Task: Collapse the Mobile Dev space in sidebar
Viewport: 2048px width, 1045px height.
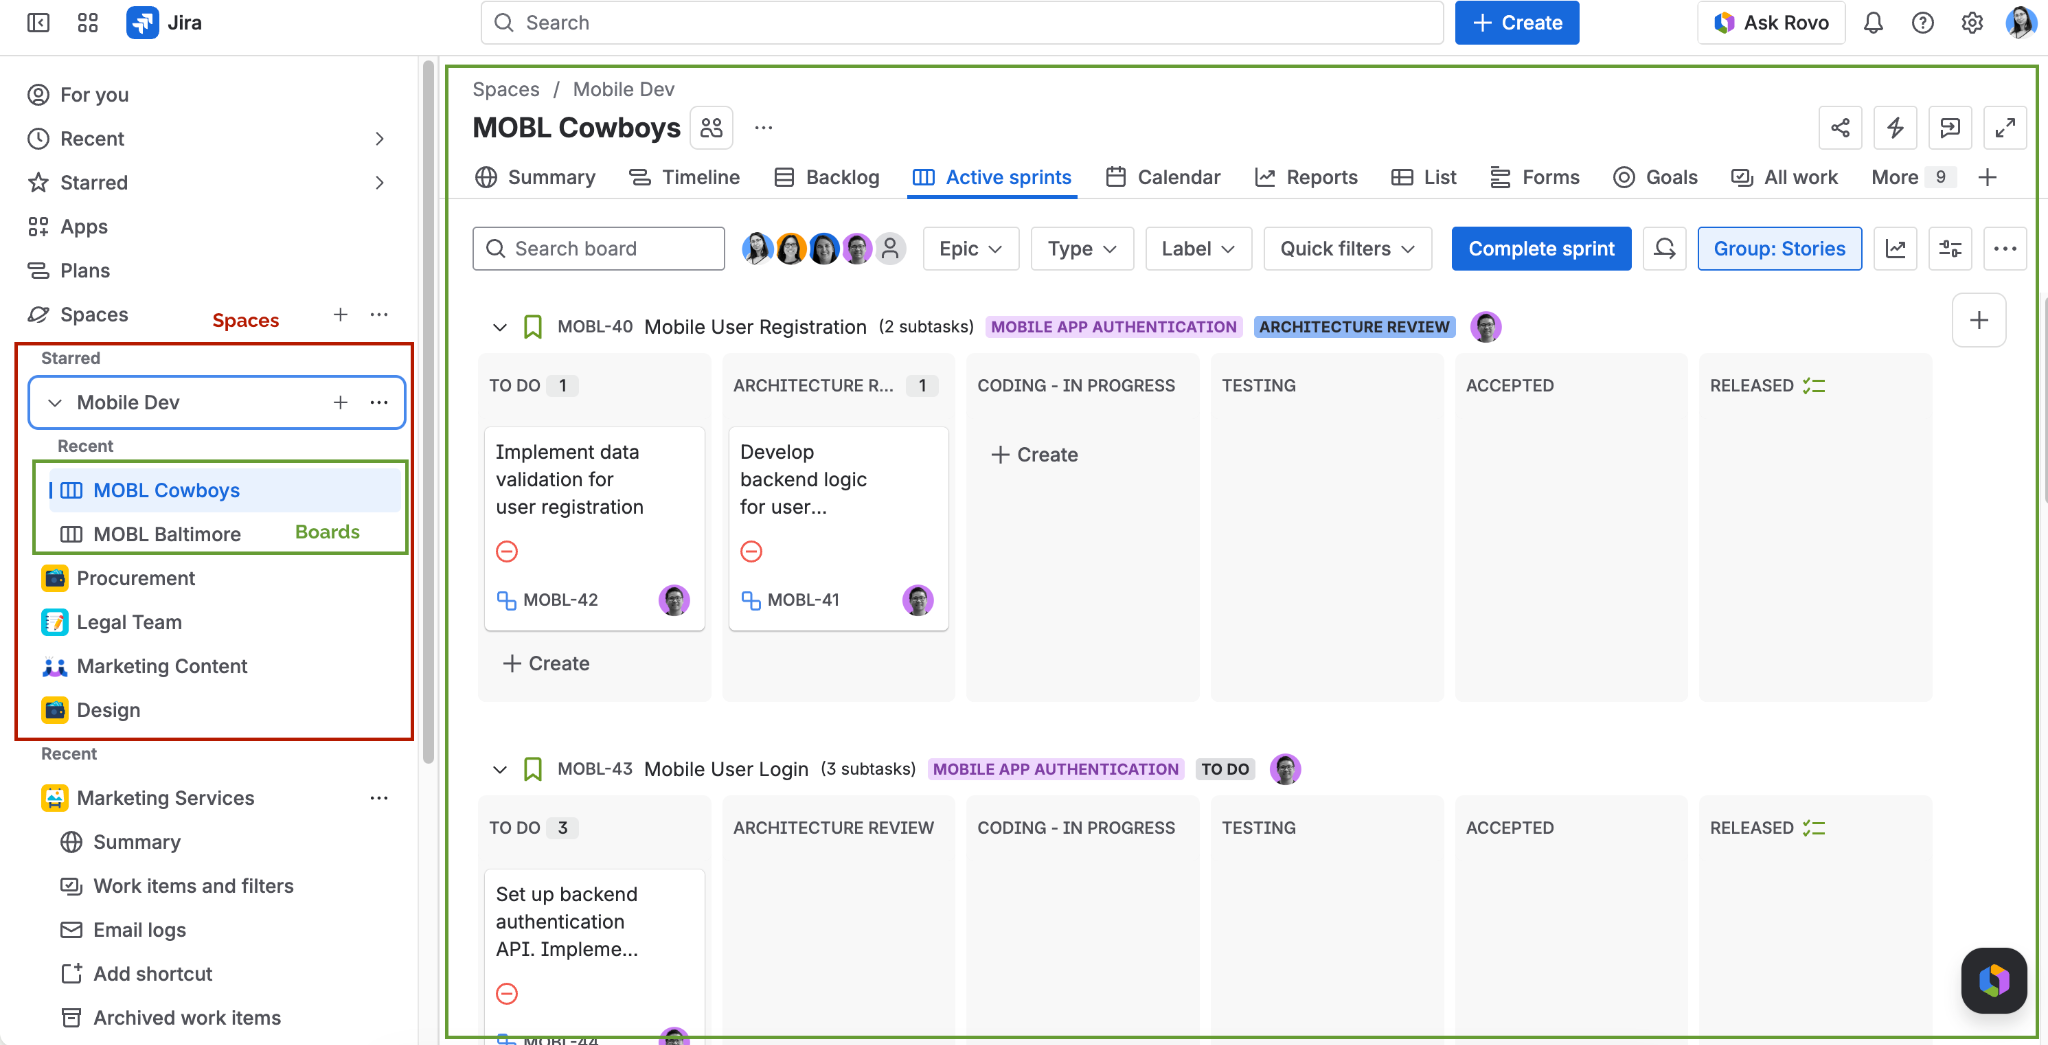Action: tap(55, 402)
